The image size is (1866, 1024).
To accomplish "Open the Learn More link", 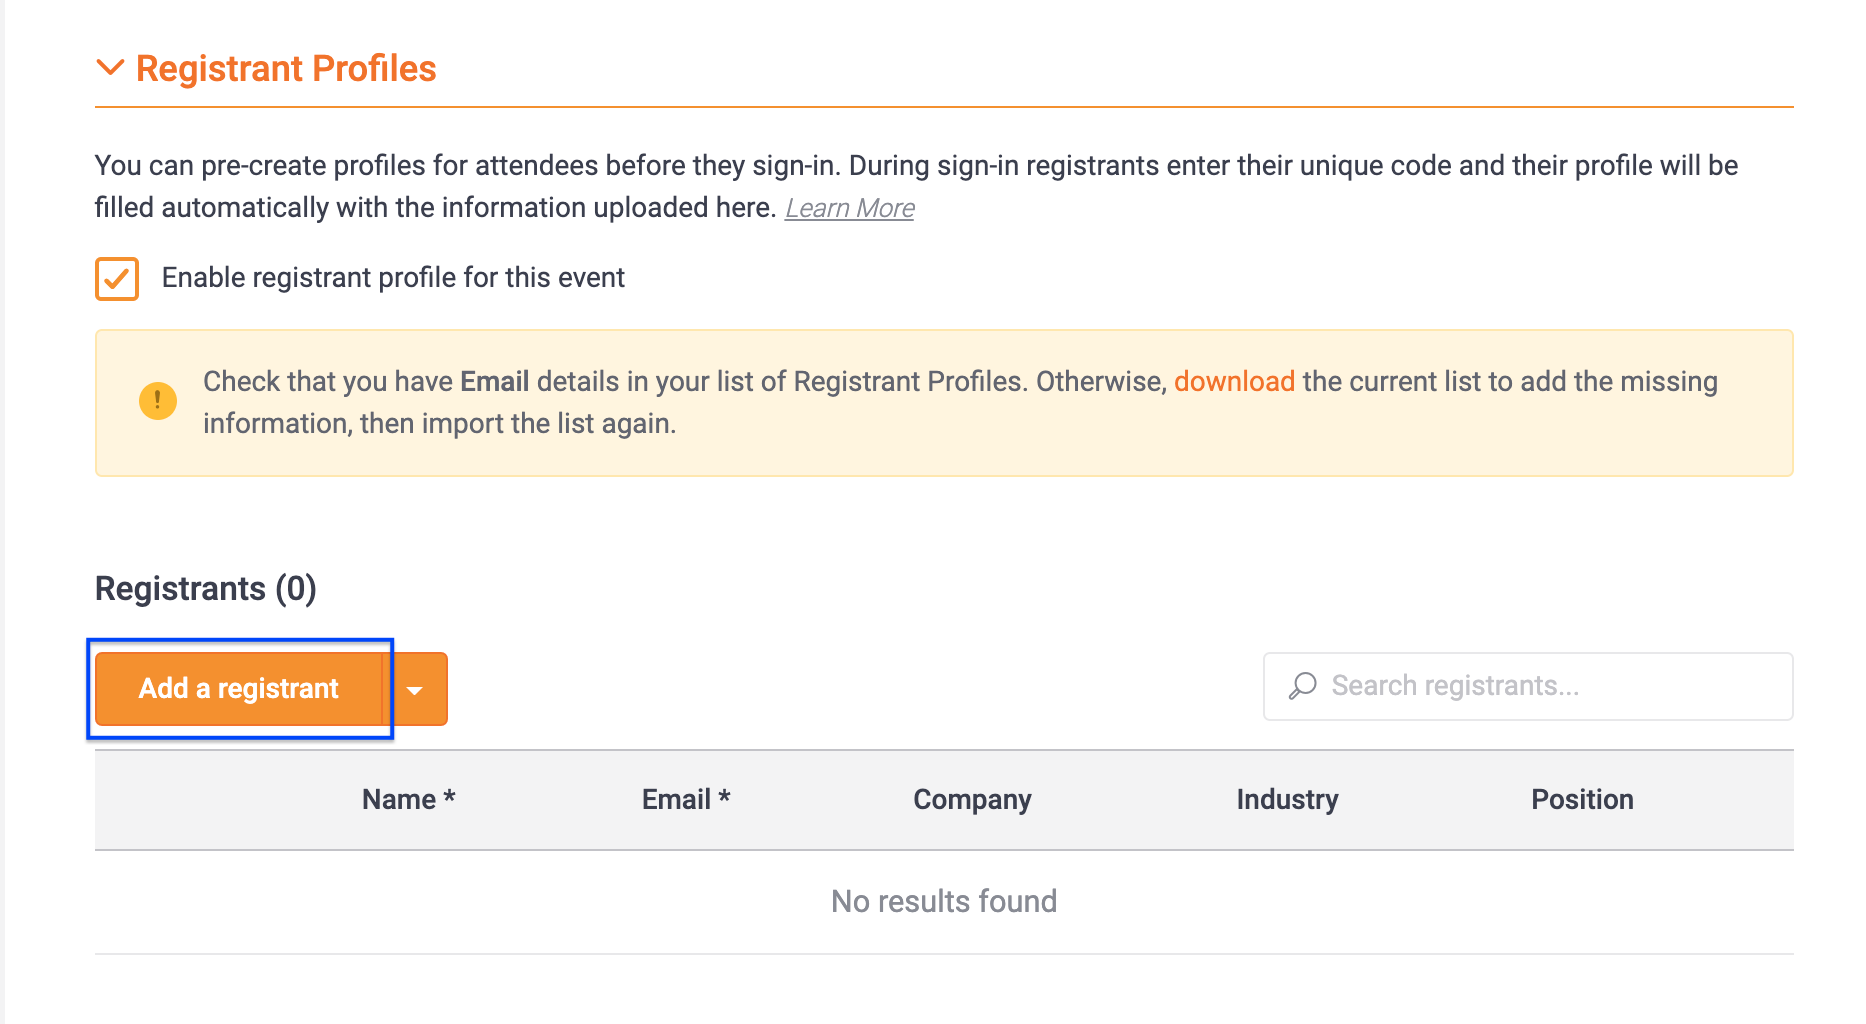I will (x=849, y=208).
